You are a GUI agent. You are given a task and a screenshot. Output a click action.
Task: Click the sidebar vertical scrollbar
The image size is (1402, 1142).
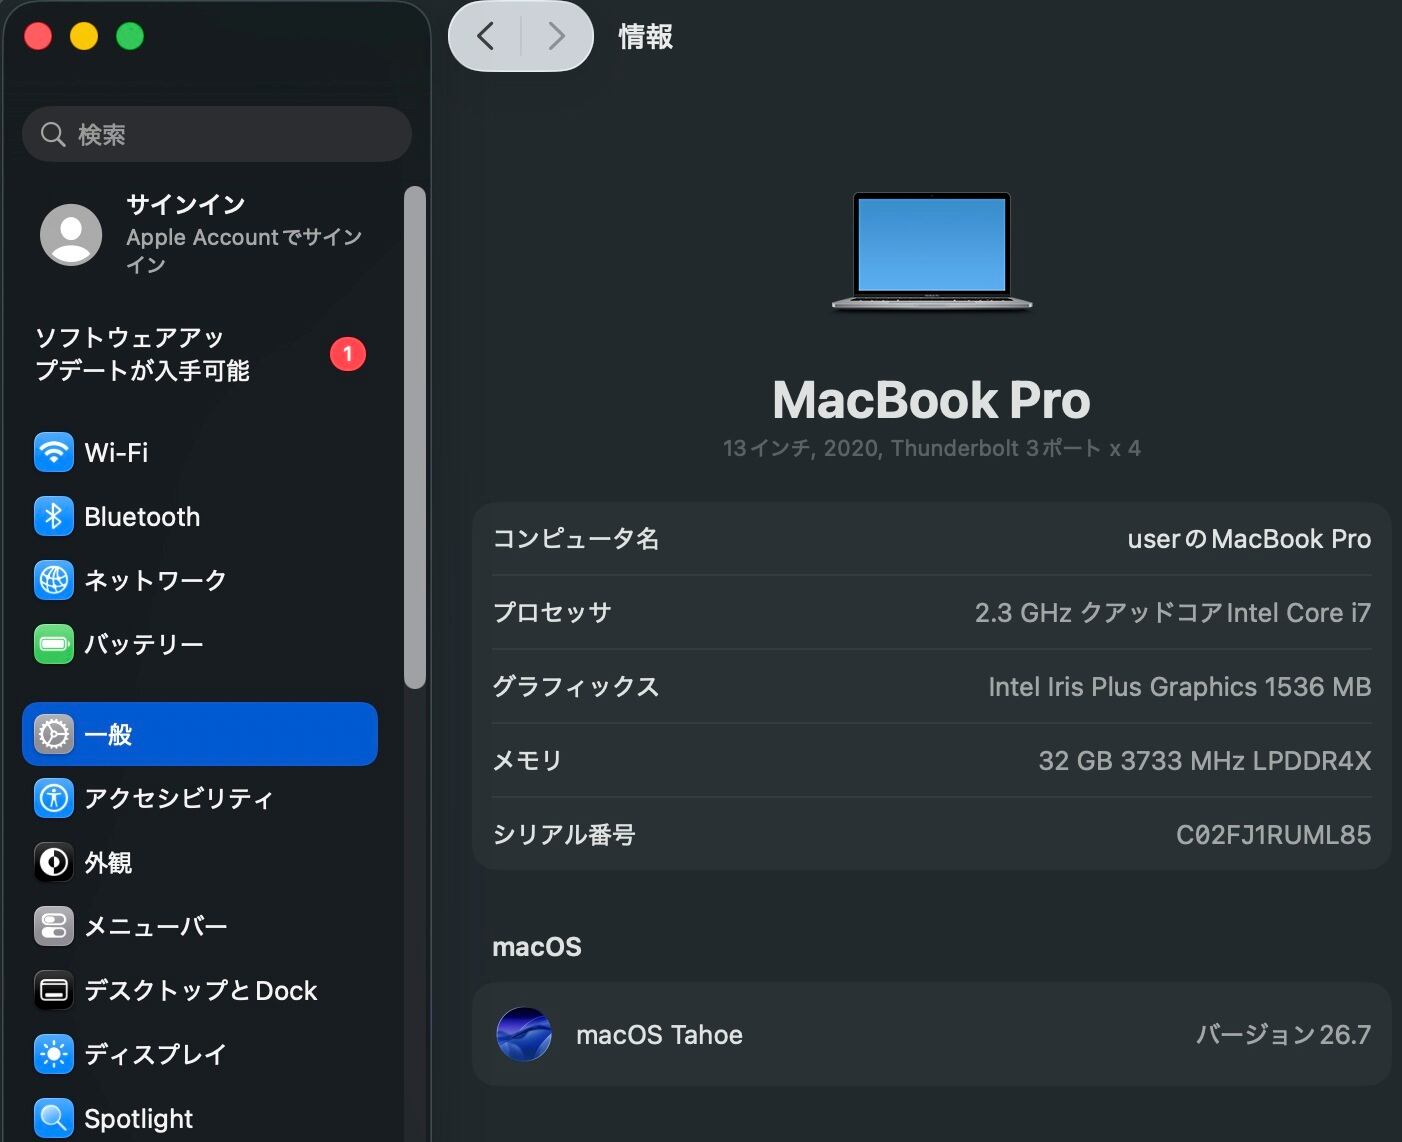pyautogui.click(x=415, y=438)
